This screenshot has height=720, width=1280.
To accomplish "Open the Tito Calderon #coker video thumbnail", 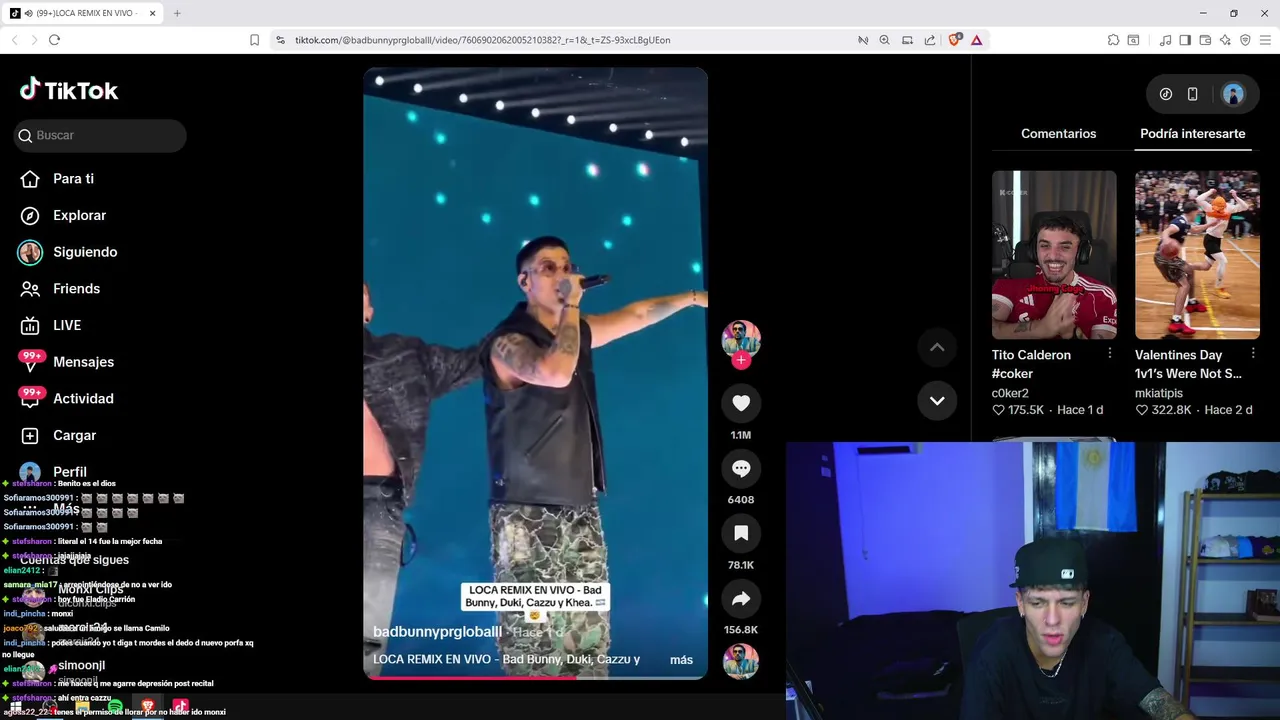I will 1054,254.
